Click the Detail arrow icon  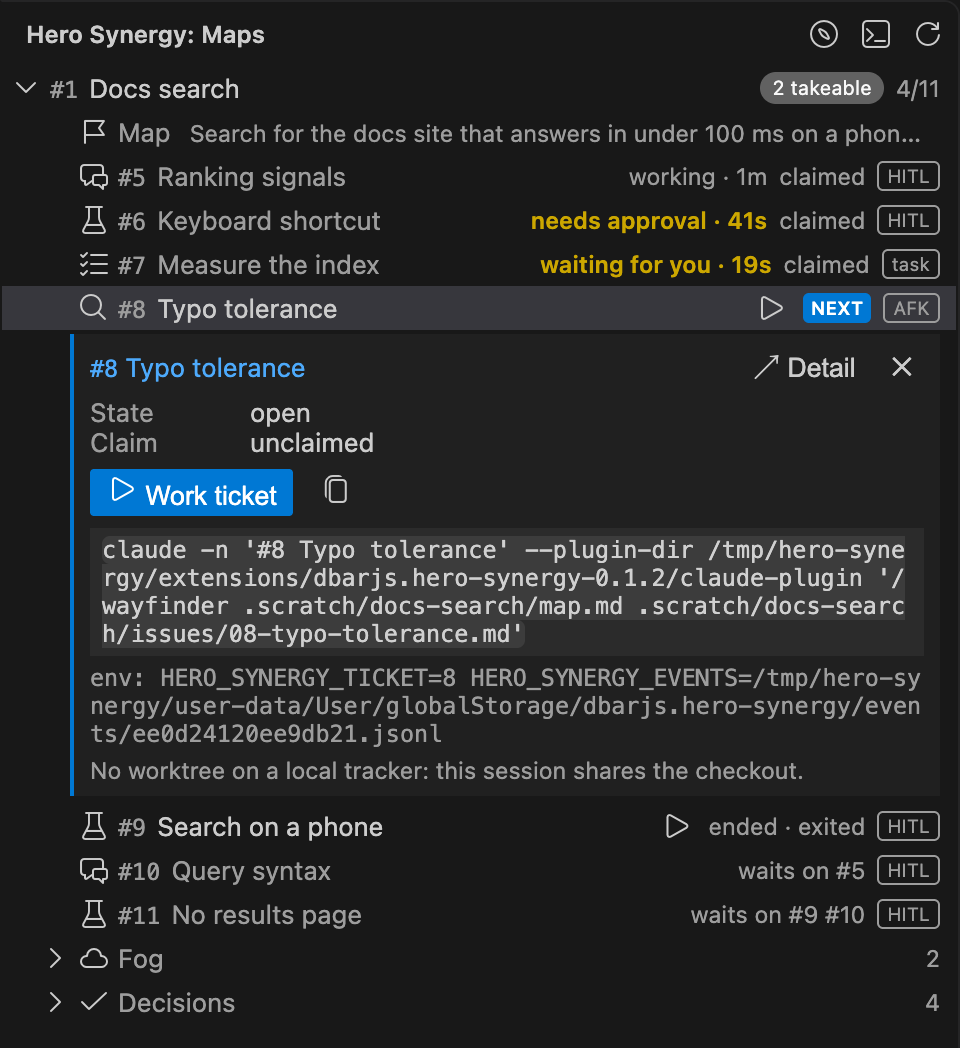[766, 367]
